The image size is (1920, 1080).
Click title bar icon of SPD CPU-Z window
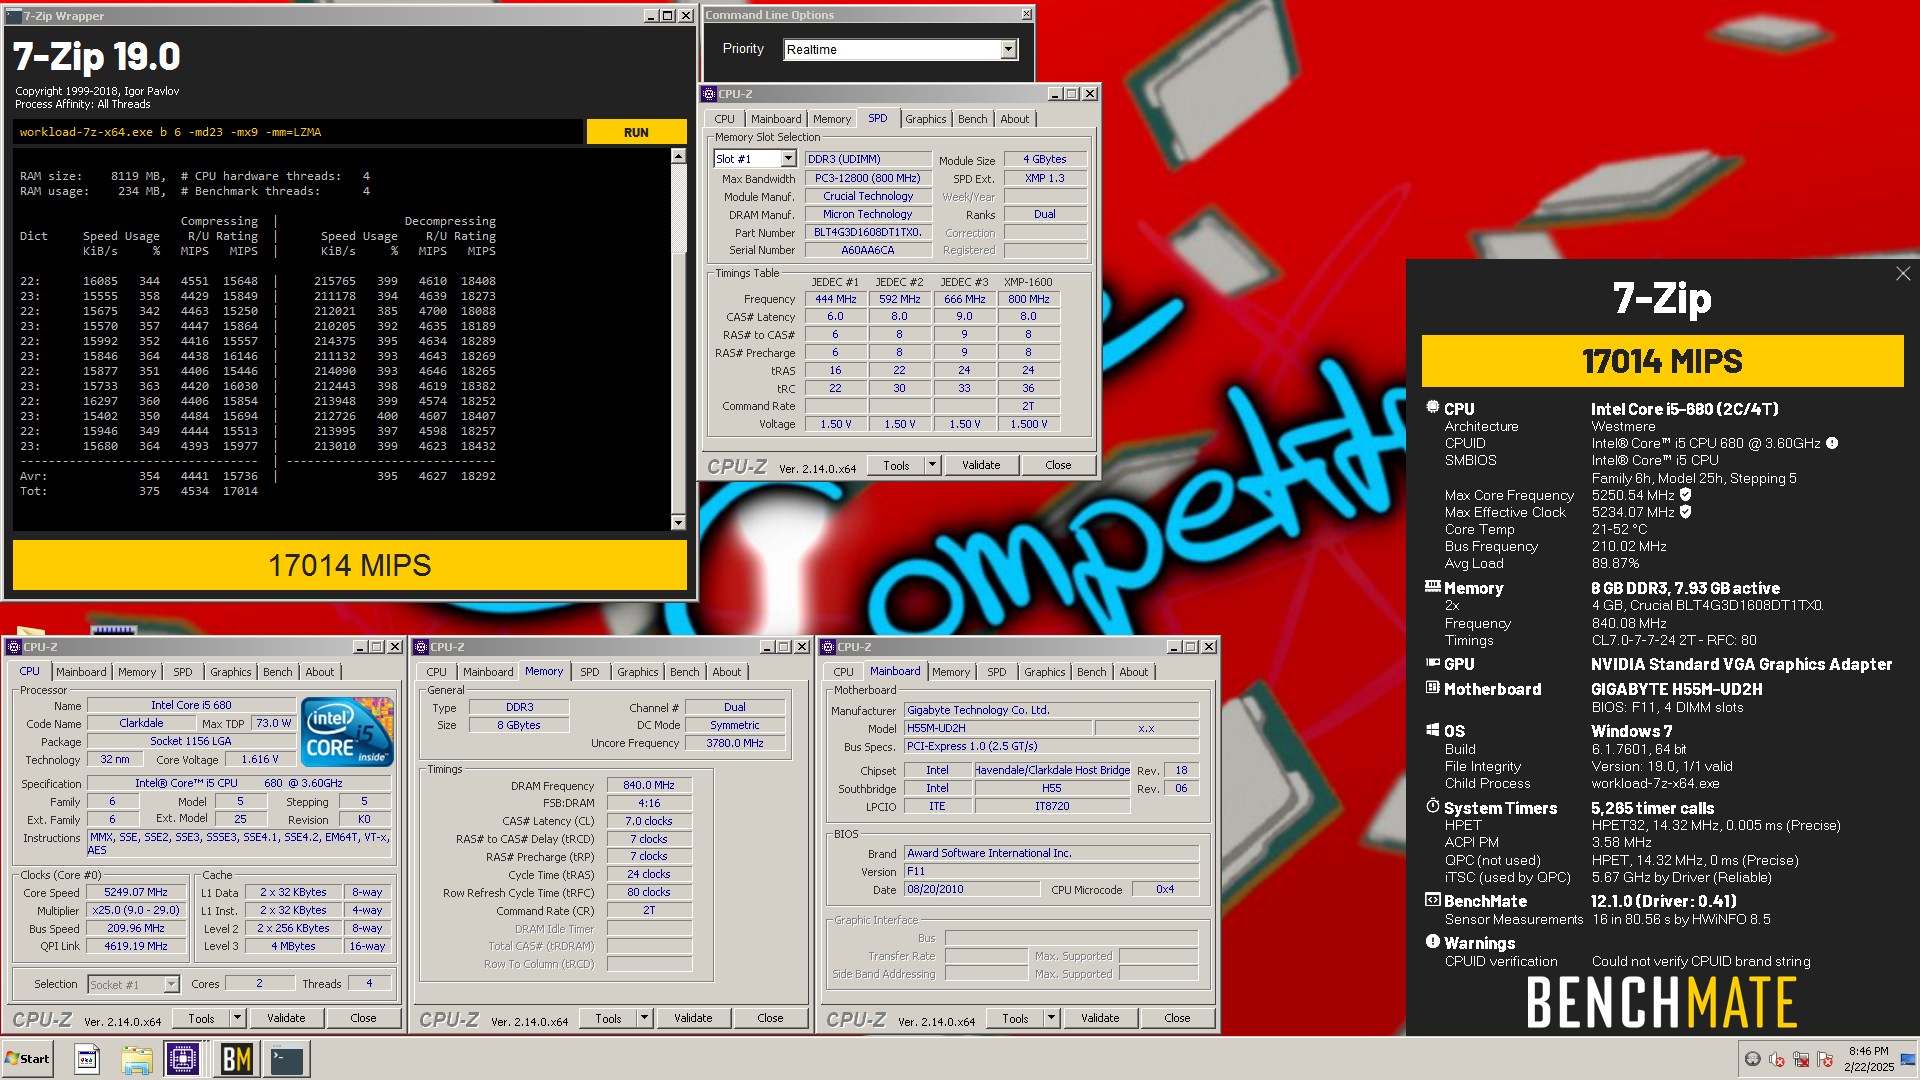(709, 94)
